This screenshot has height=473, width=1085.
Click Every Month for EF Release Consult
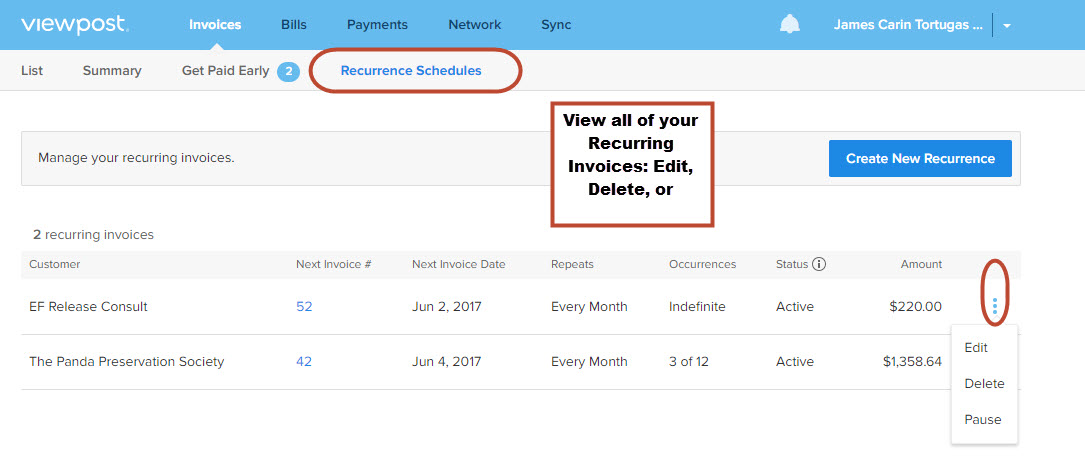pyautogui.click(x=589, y=306)
